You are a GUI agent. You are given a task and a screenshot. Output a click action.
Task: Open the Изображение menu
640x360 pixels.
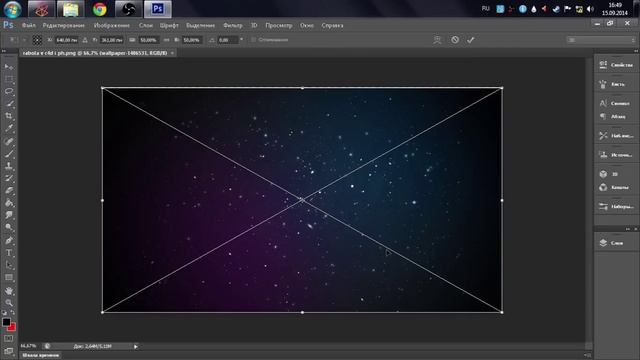coord(111,25)
